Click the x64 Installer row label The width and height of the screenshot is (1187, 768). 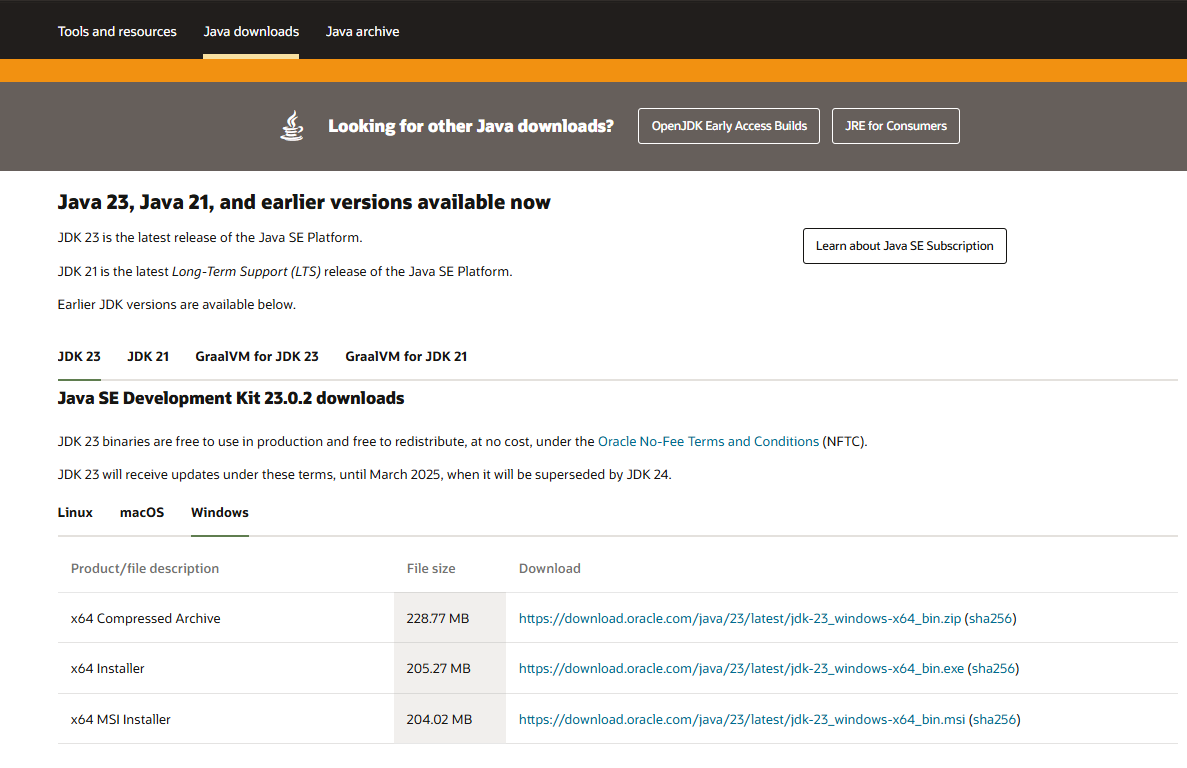click(x=107, y=668)
